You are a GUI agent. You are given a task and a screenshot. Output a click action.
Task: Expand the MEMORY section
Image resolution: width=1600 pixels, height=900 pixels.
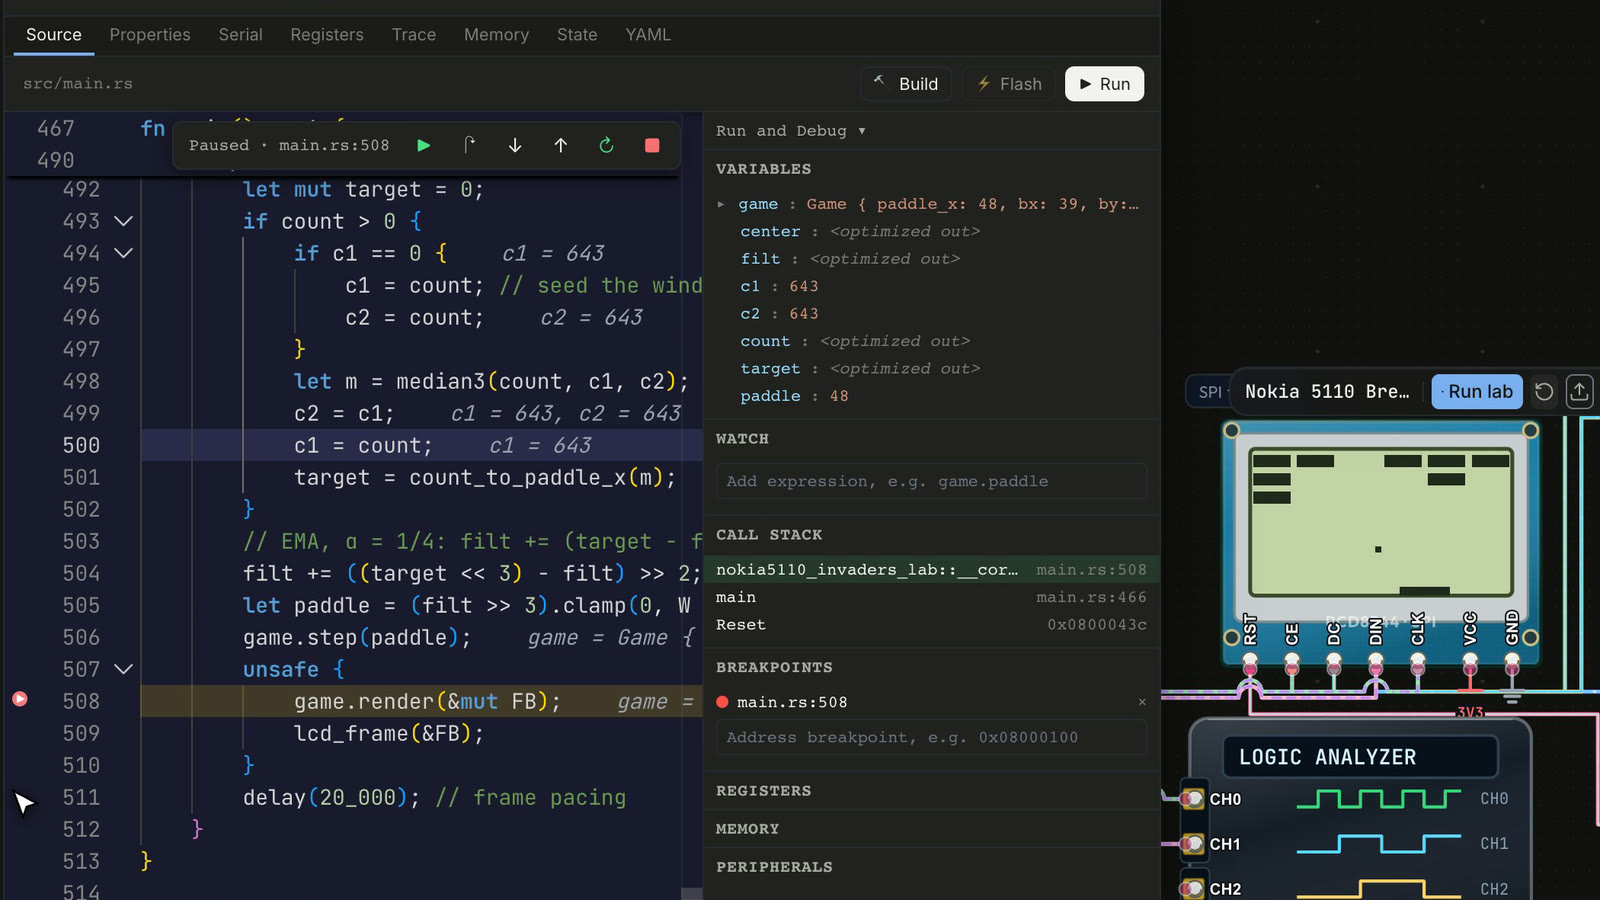tap(932, 829)
